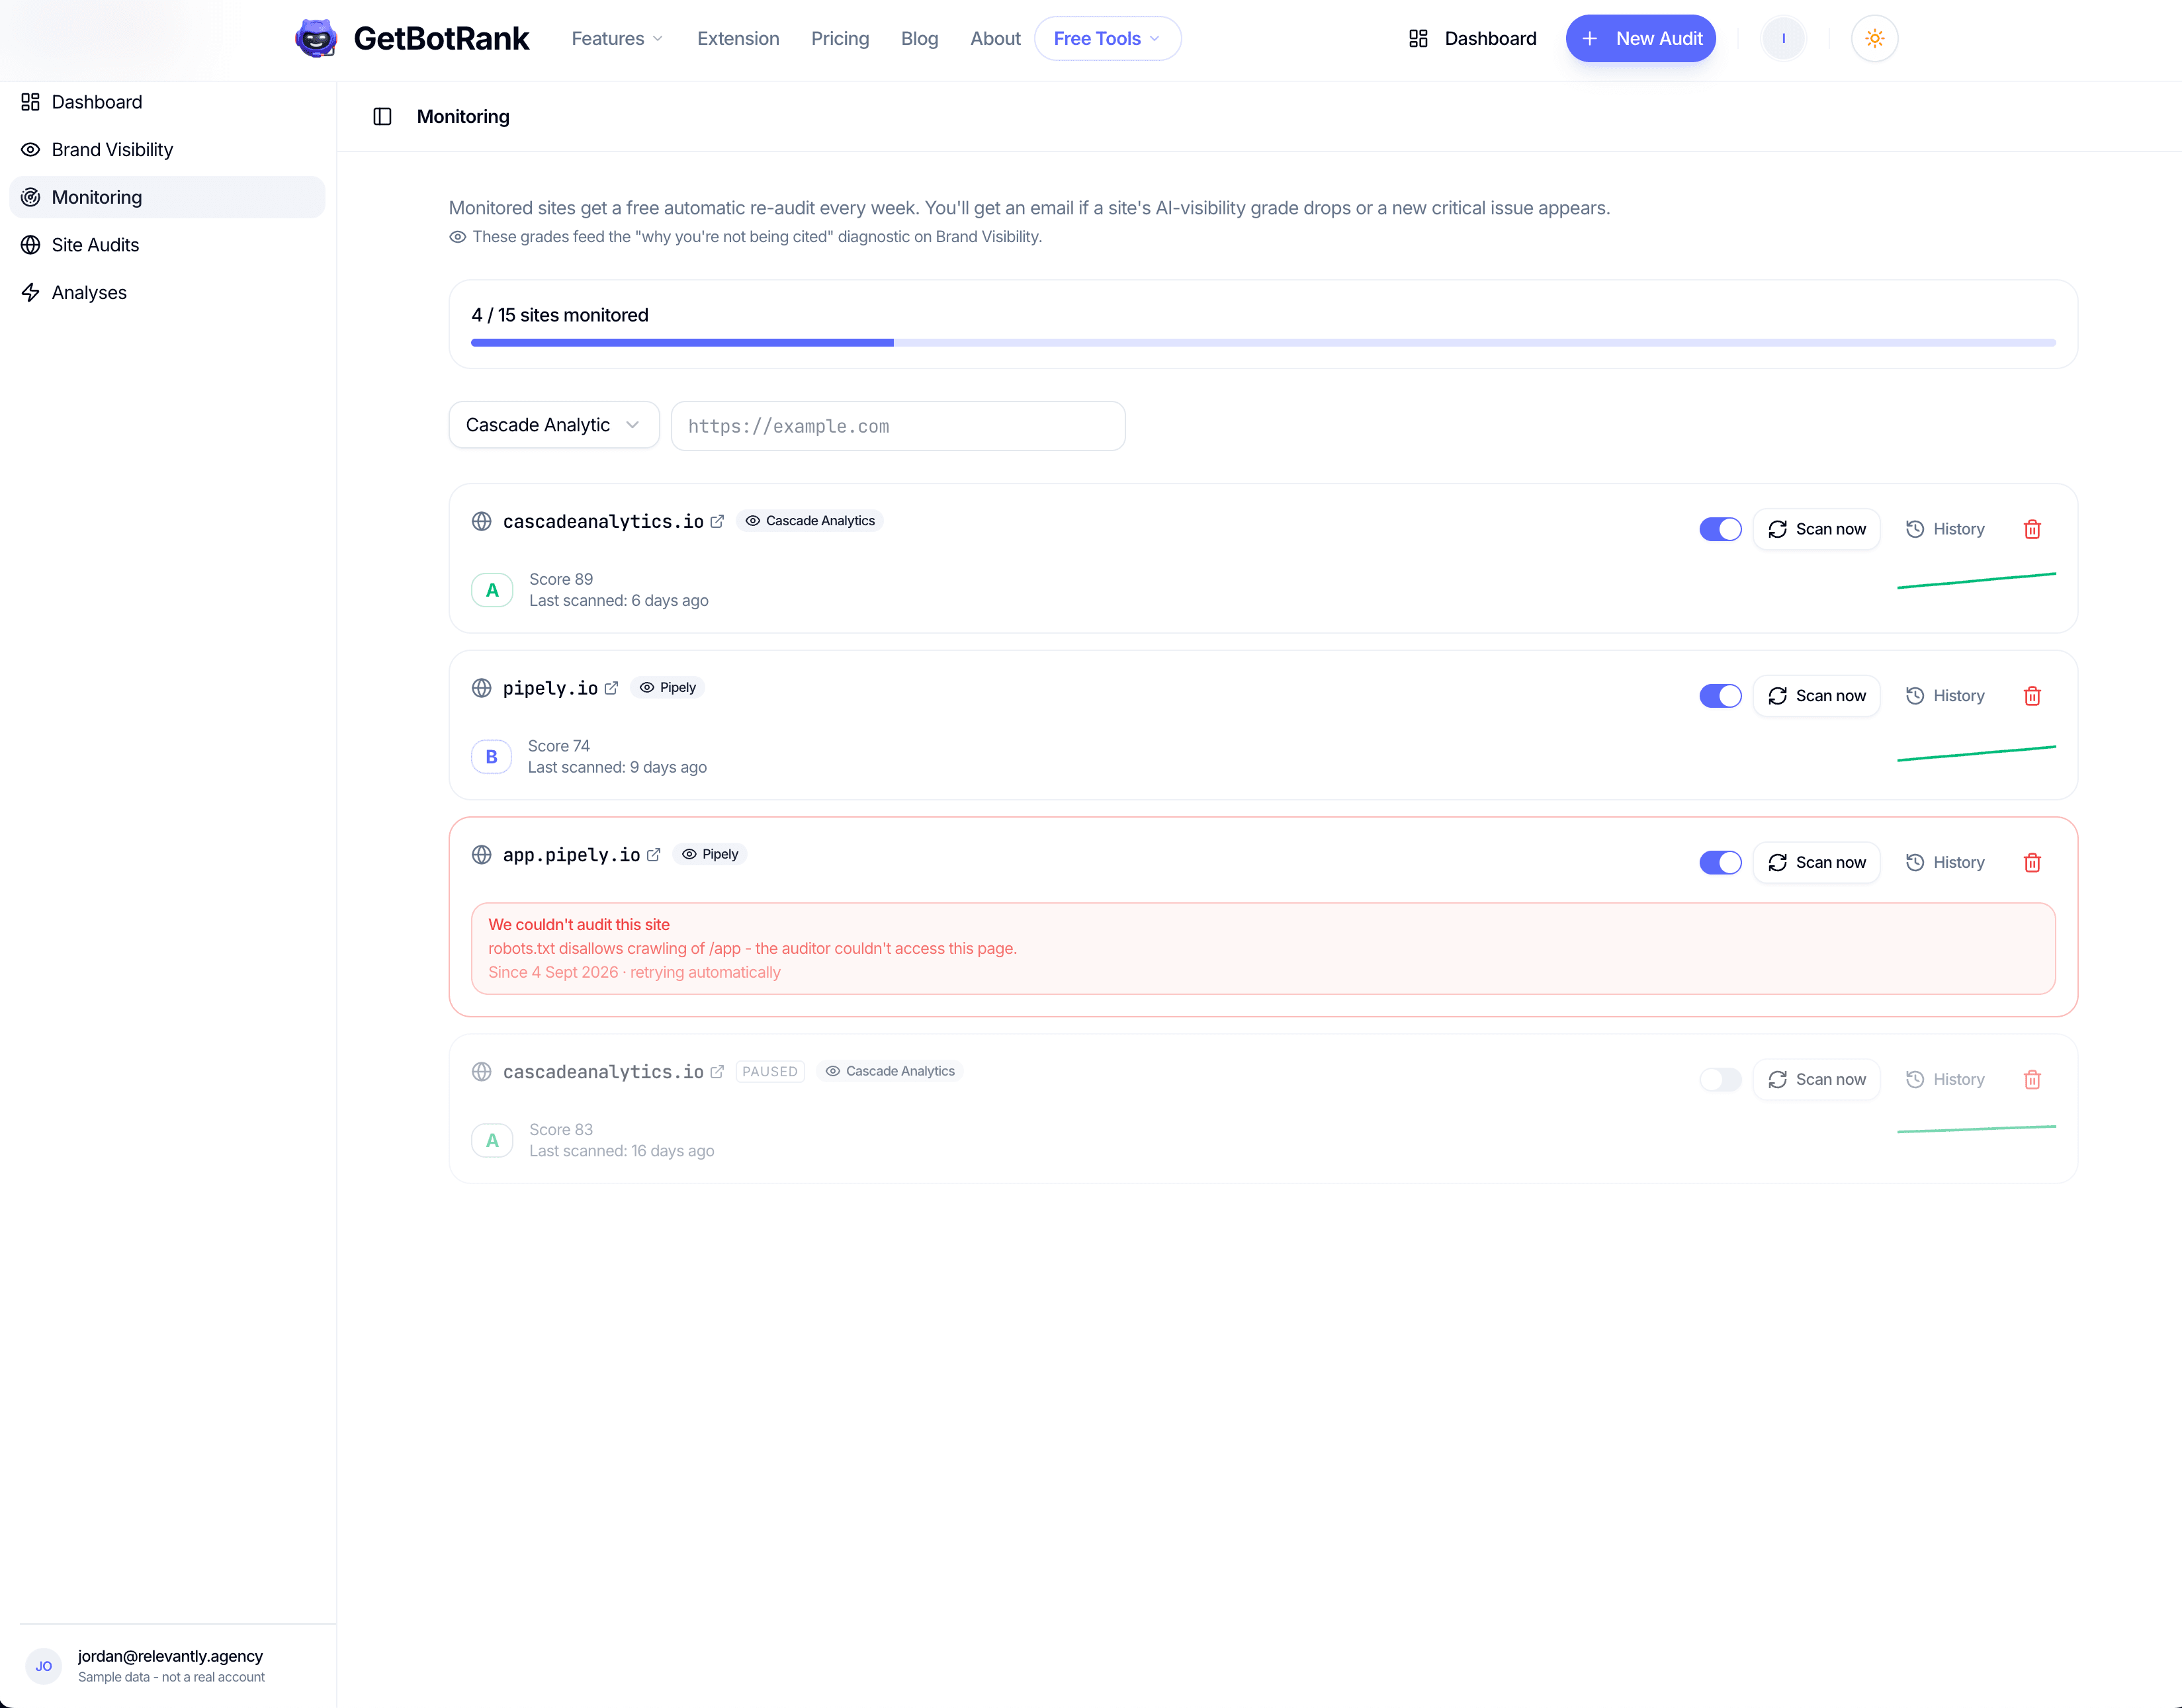The height and width of the screenshot is (1708, 2182).
Task: Delete the active cascadeanalytics.io (Score 89) site
Action: point(2032,529)
